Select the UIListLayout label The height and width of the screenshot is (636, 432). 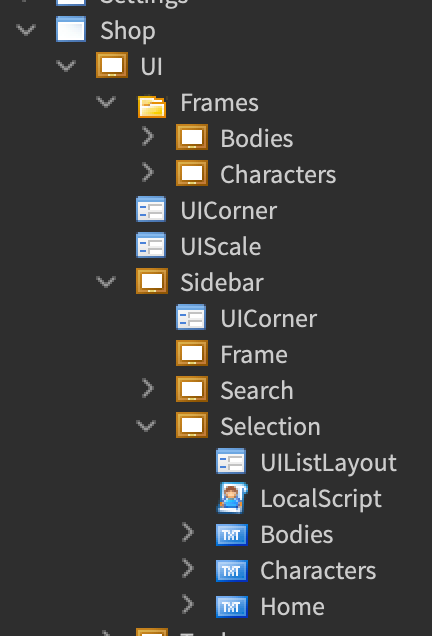pos(329,464)
